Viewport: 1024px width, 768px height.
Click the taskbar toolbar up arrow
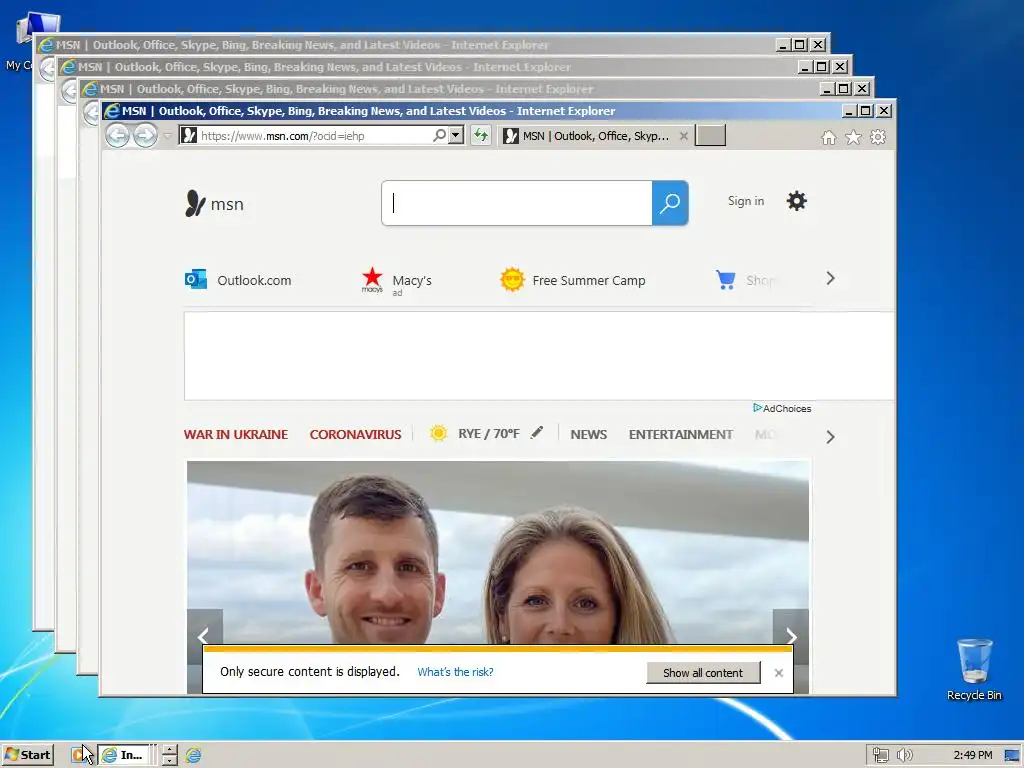[x=170, y=750]
